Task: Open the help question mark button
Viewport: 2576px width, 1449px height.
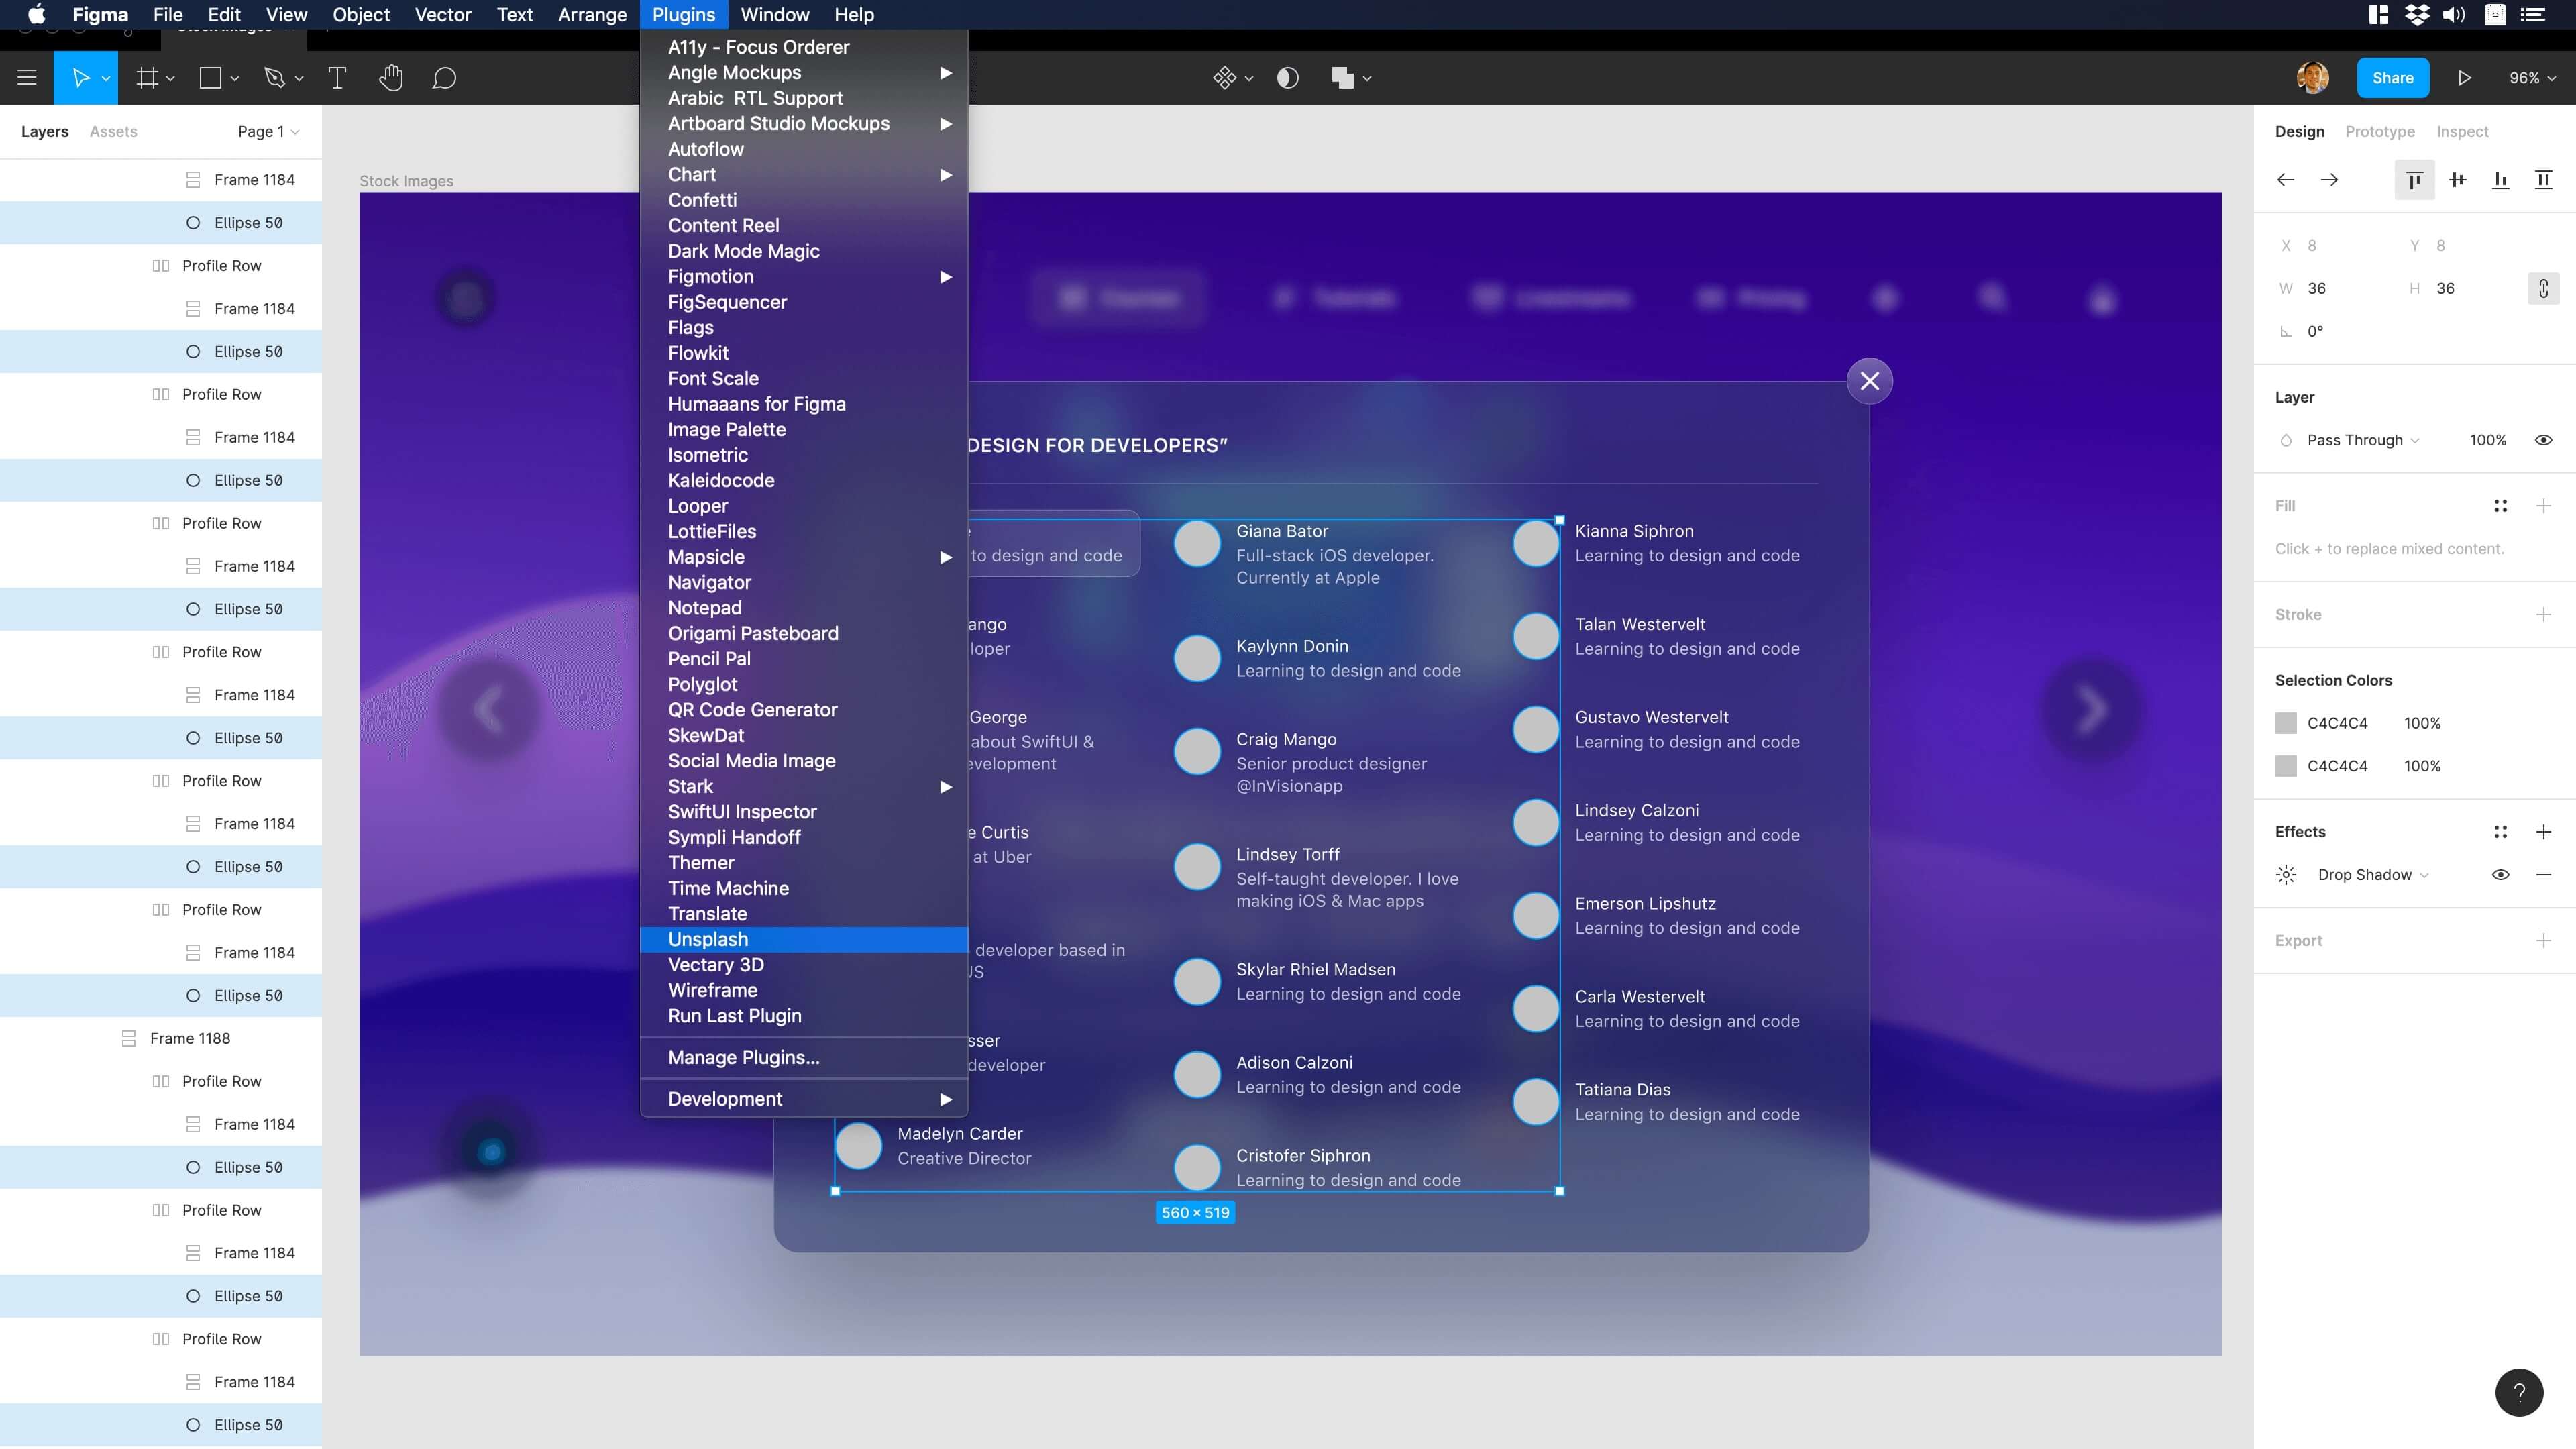Action: (x=2518, y=1392)
